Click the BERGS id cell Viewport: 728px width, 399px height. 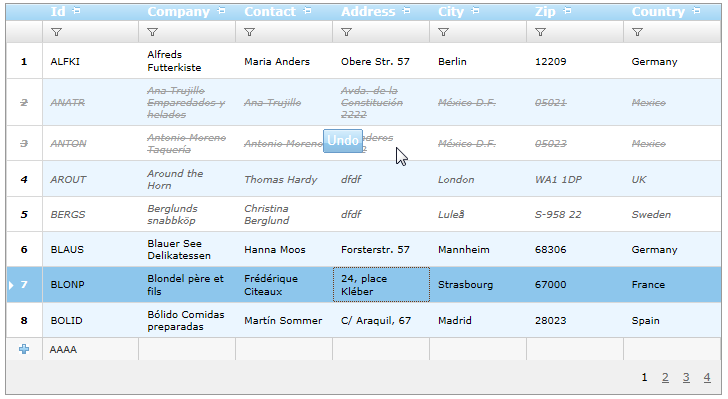91,215
